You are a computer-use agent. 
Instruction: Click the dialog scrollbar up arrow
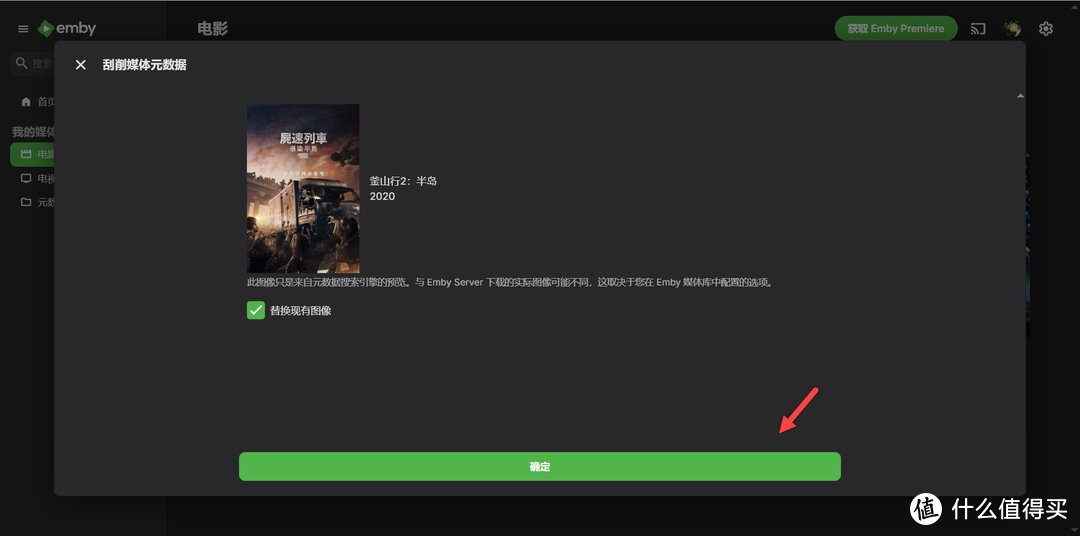click(1020, 96)
